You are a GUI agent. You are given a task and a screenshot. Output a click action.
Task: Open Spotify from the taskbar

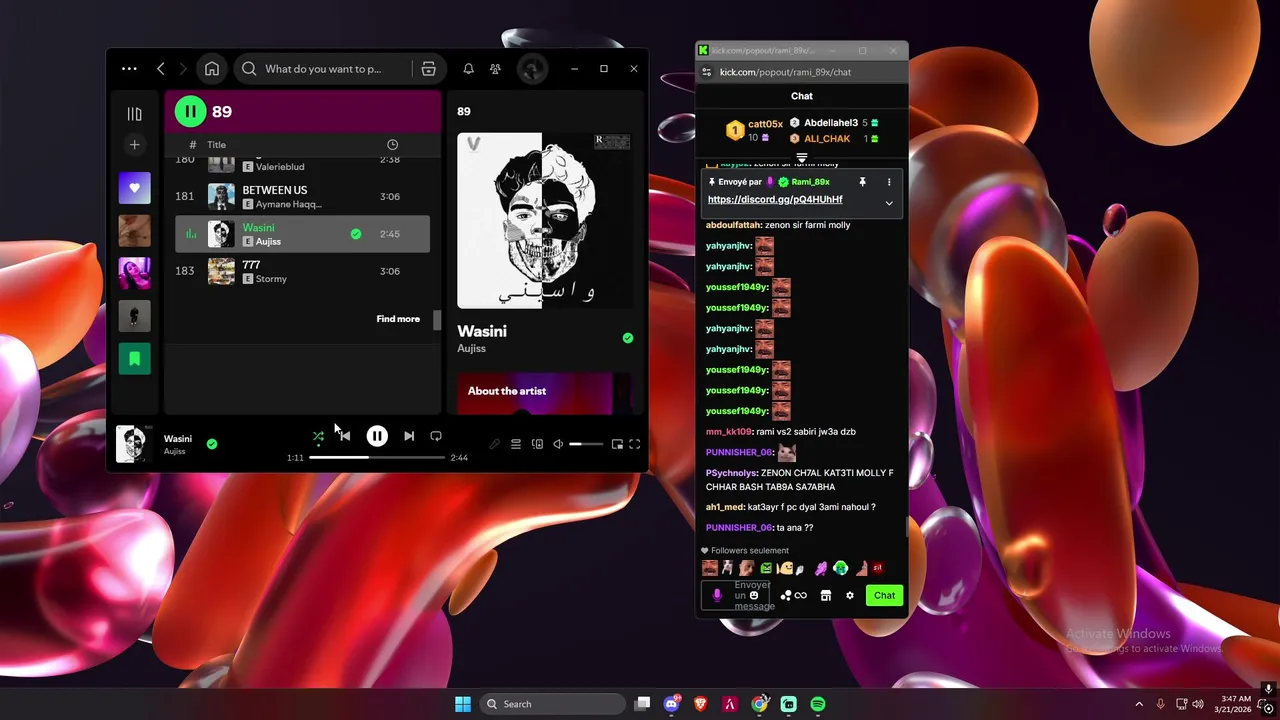pyautogui.click(x=818, y=704)
